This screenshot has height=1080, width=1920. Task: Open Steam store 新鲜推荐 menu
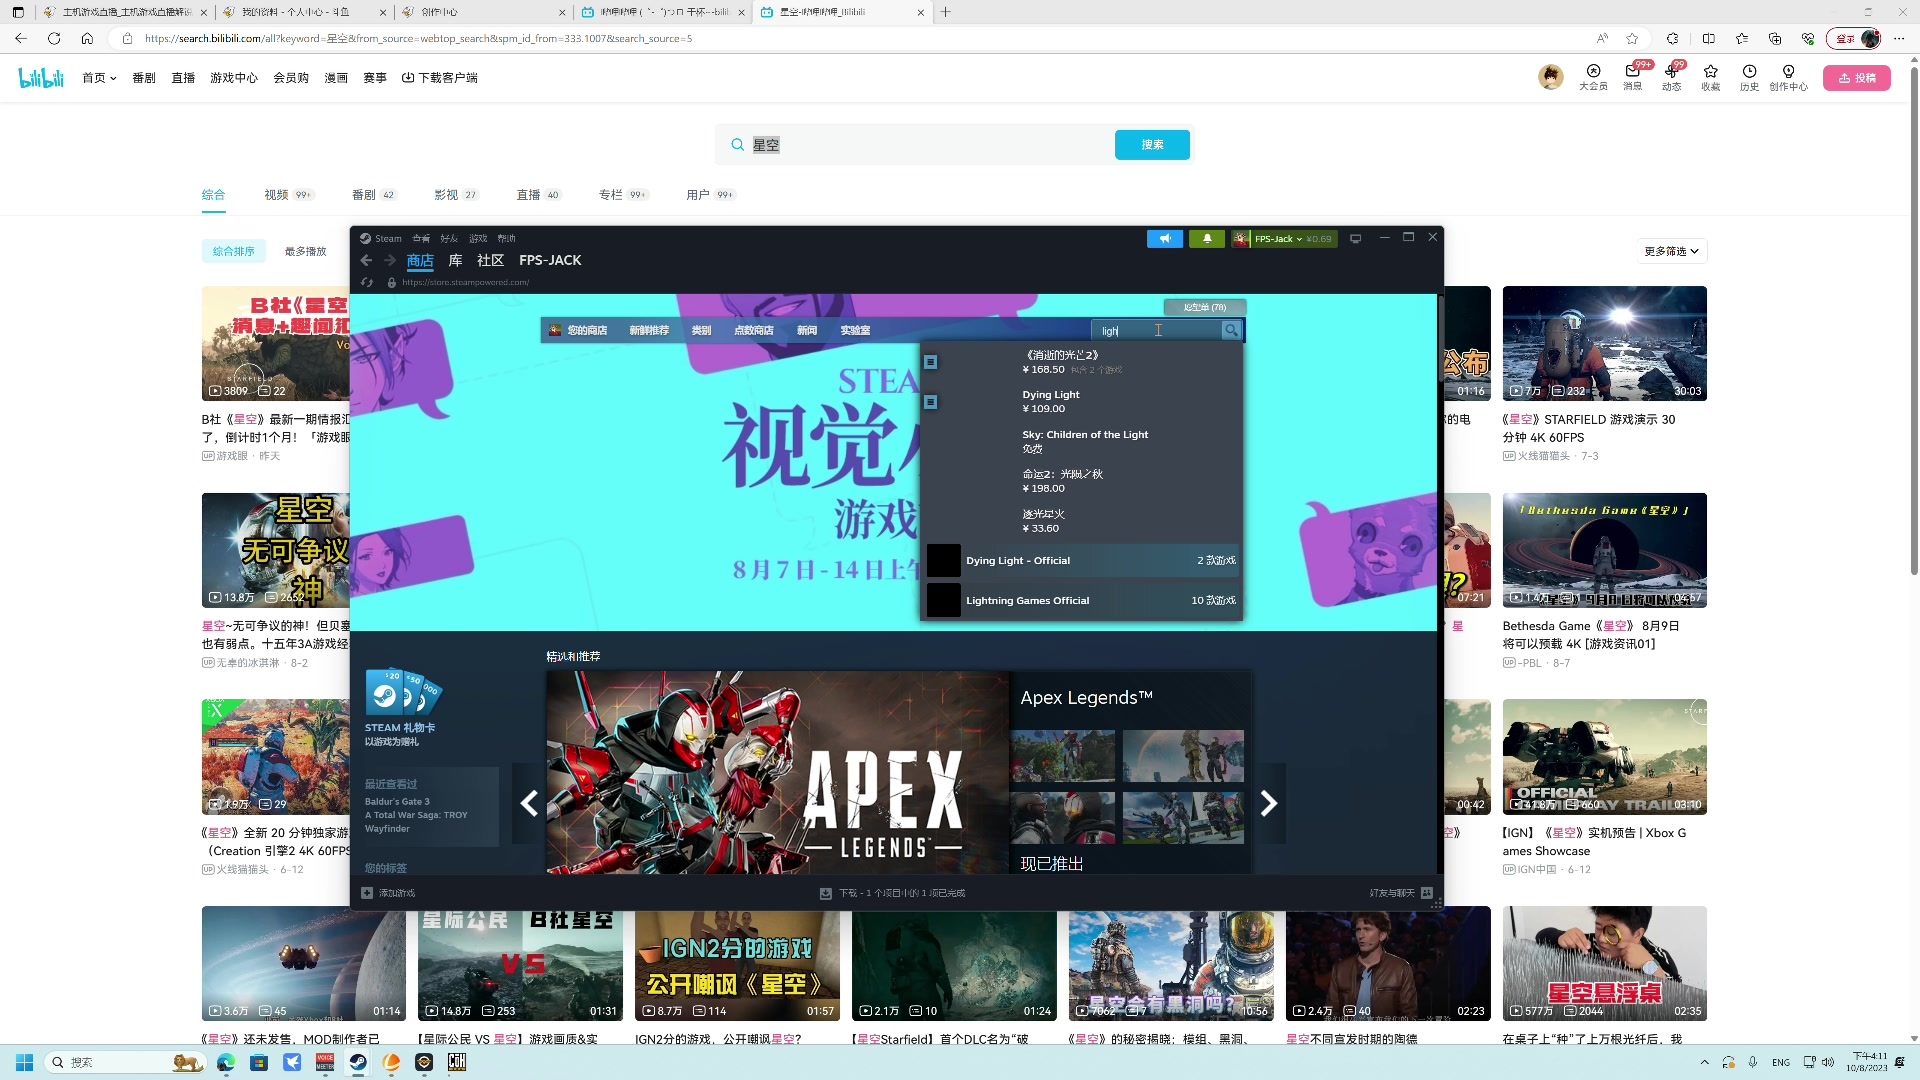(x=649, y=330)
